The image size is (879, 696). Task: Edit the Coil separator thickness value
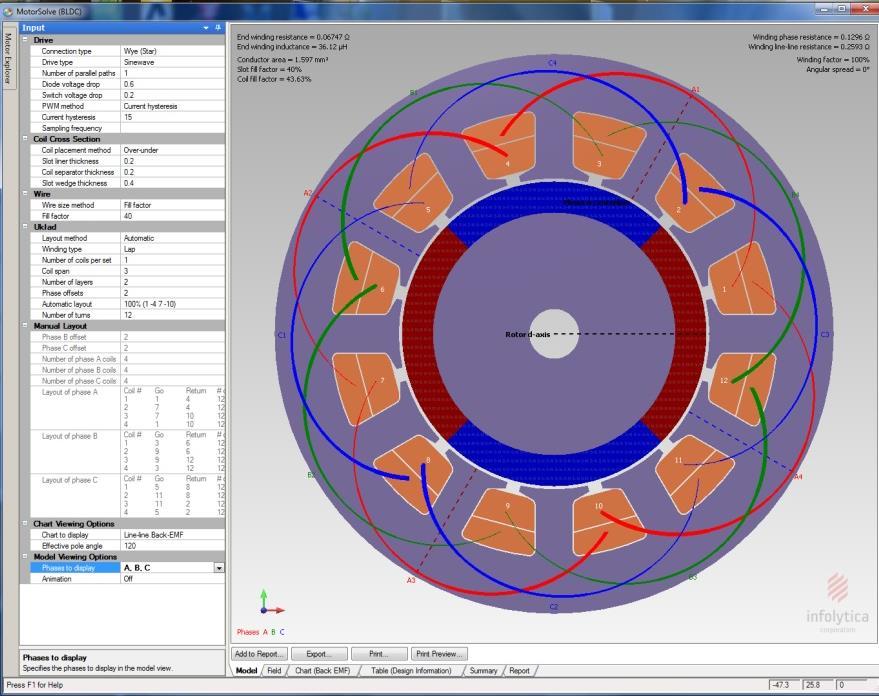click(x=172, y=172)
